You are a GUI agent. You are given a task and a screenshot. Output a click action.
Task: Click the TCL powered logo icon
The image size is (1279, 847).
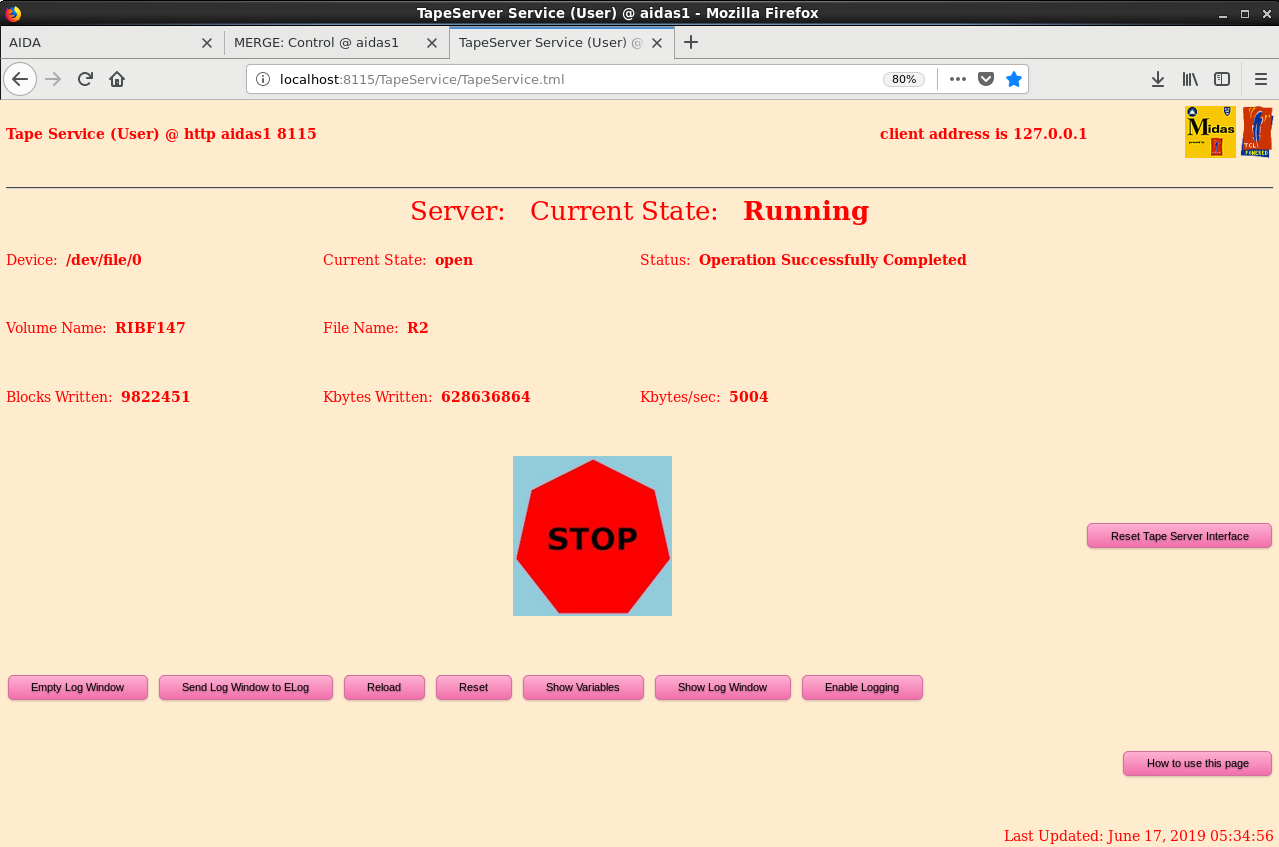[x=1257, y=132]
